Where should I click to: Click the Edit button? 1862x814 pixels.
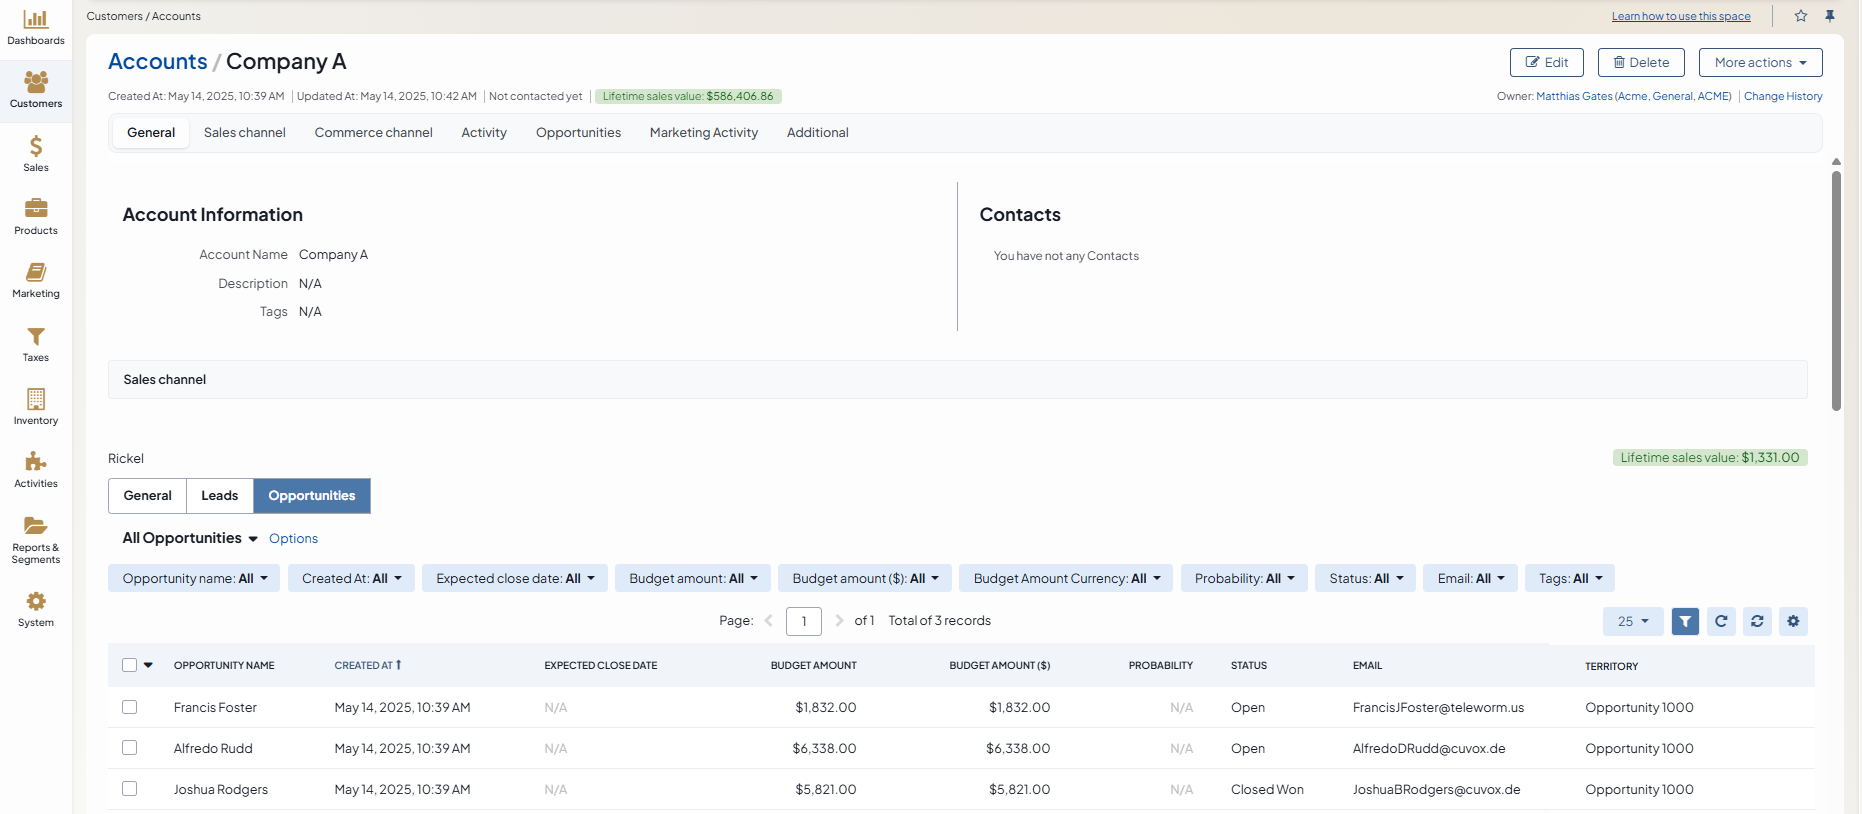pos(1546,62)
